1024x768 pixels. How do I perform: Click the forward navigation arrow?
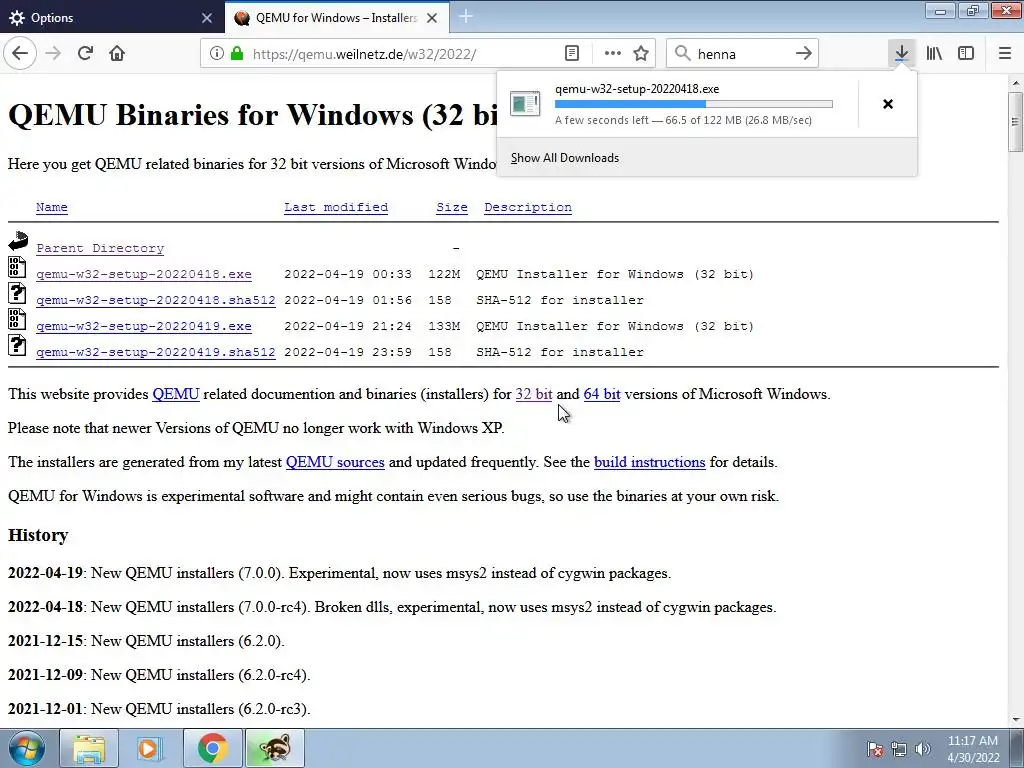[x=53, y=53]
